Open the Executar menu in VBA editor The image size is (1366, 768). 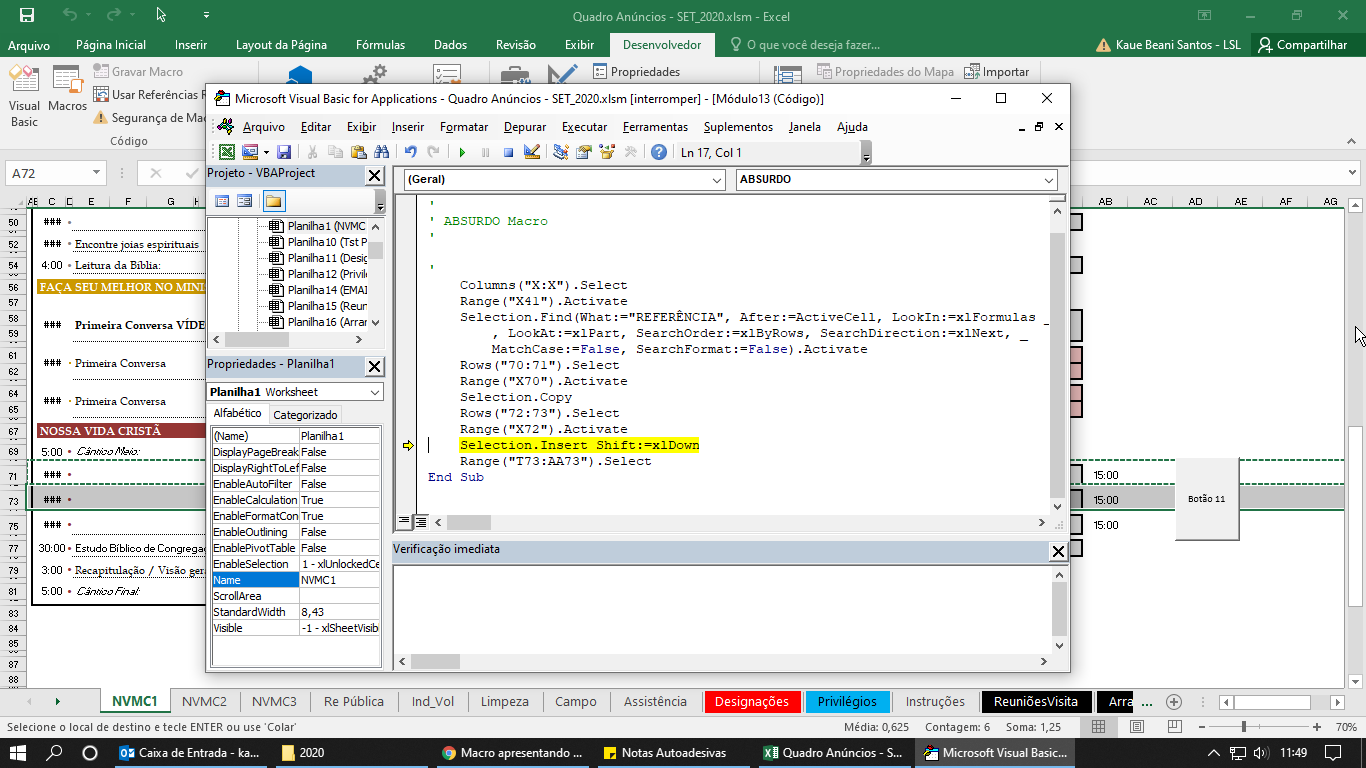(584, 127)
